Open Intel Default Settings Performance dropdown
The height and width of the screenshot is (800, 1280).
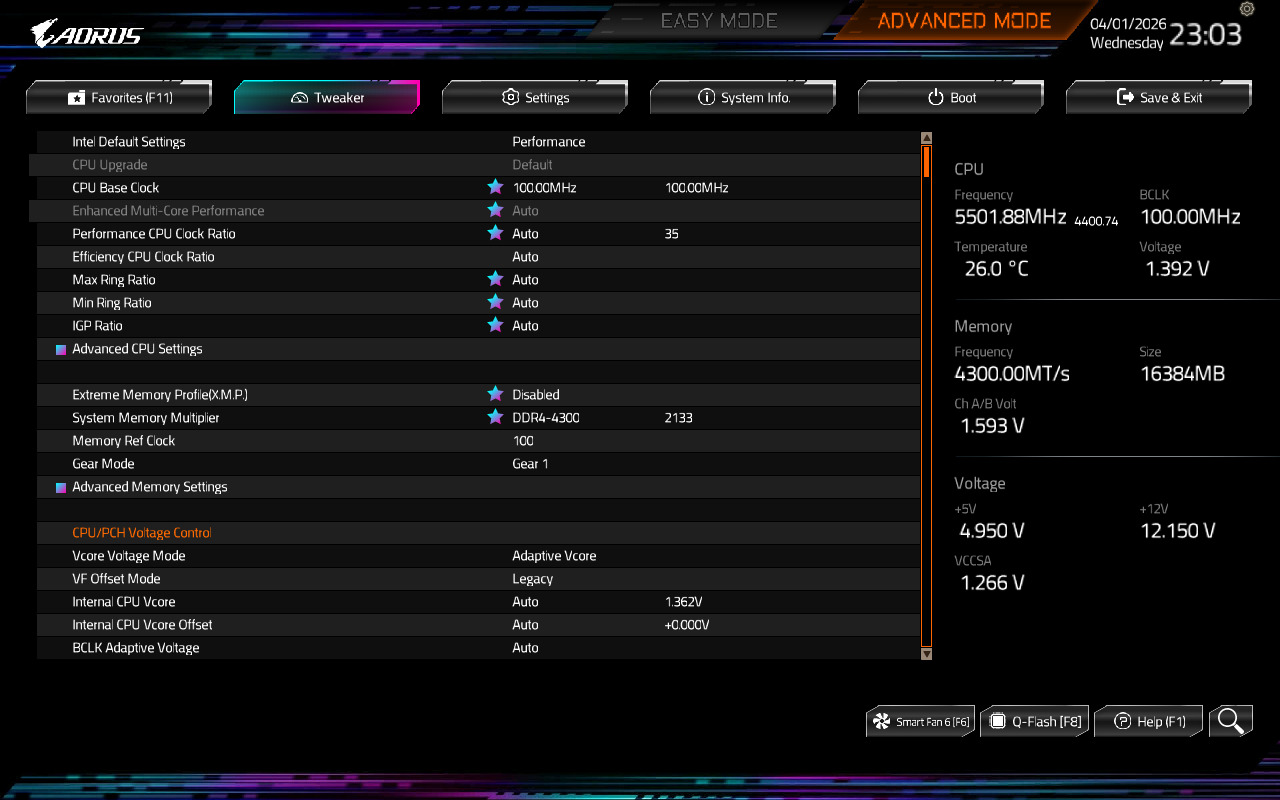(549, 142)
